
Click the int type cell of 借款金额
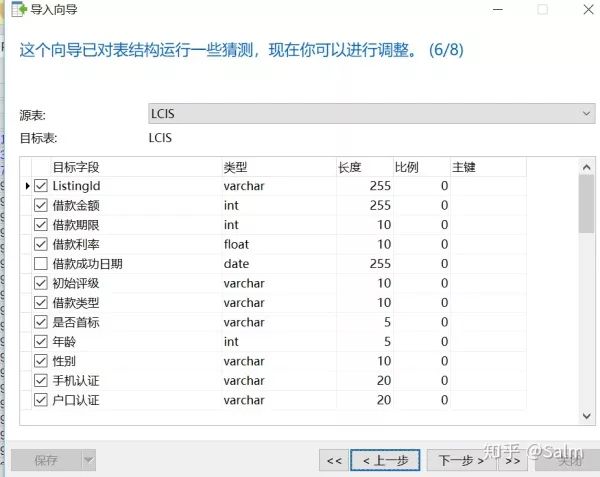click(x=279, y=205)
